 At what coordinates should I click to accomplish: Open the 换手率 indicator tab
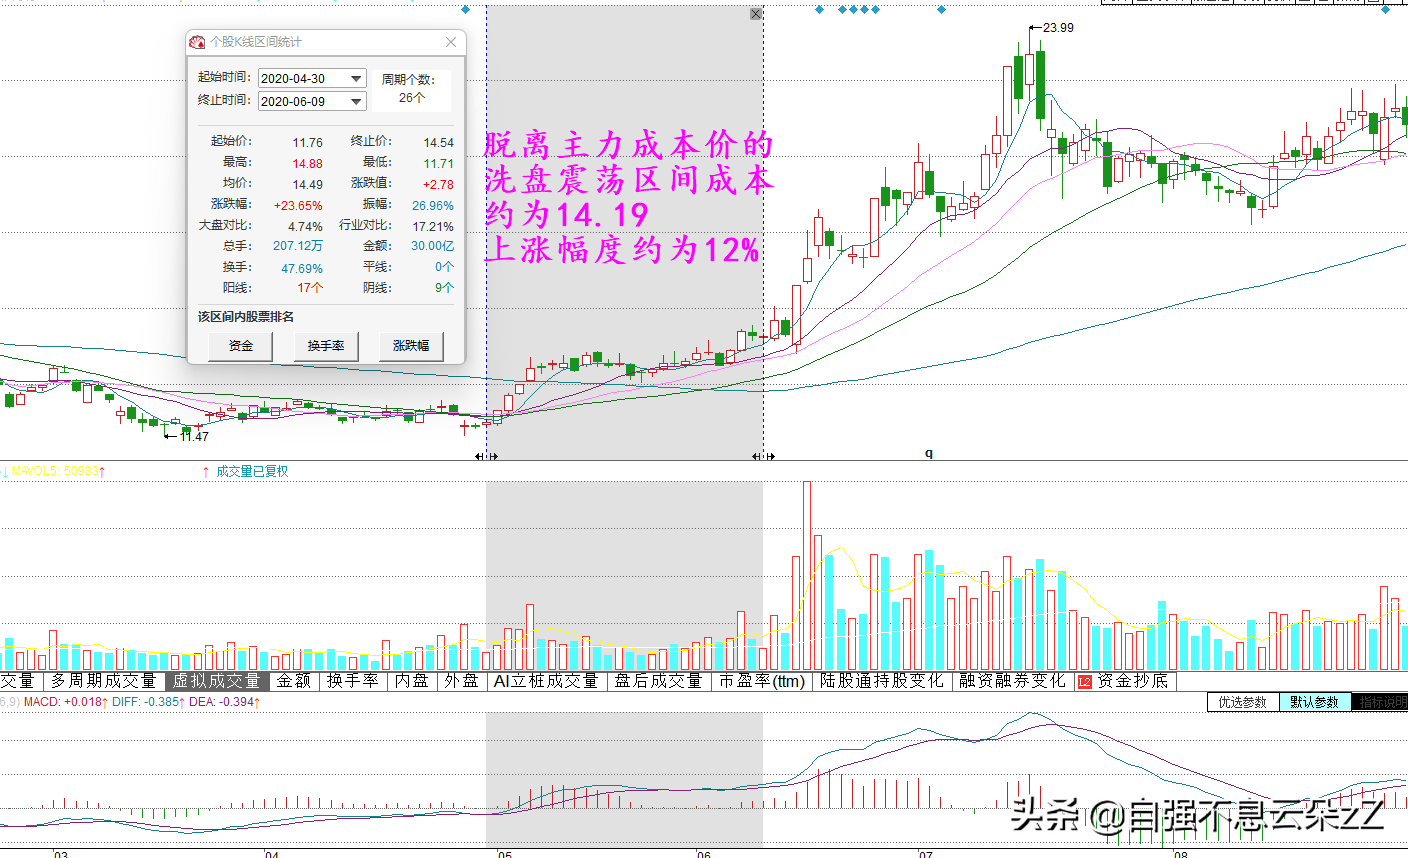[x=353, y=681]
